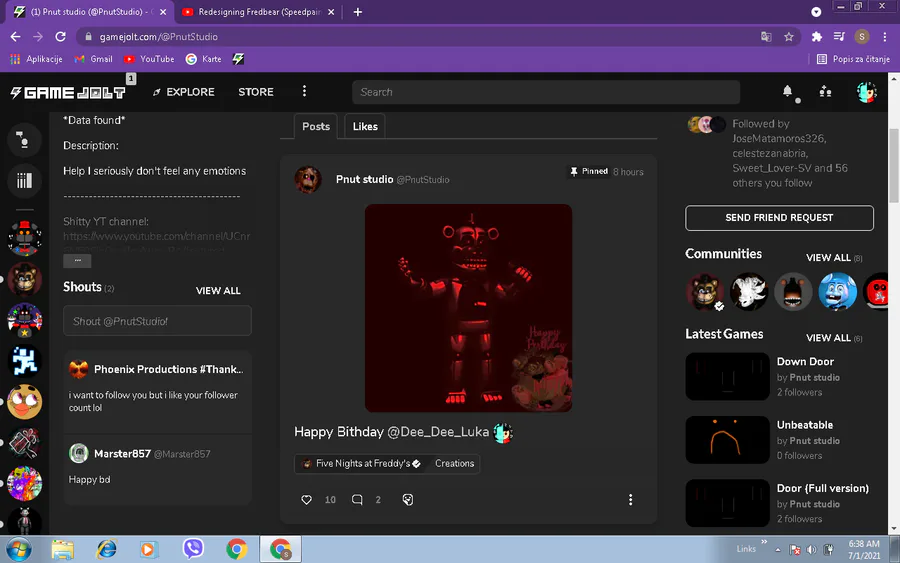View all latest games
900x563 pixels.
click(x=834, y=338)
